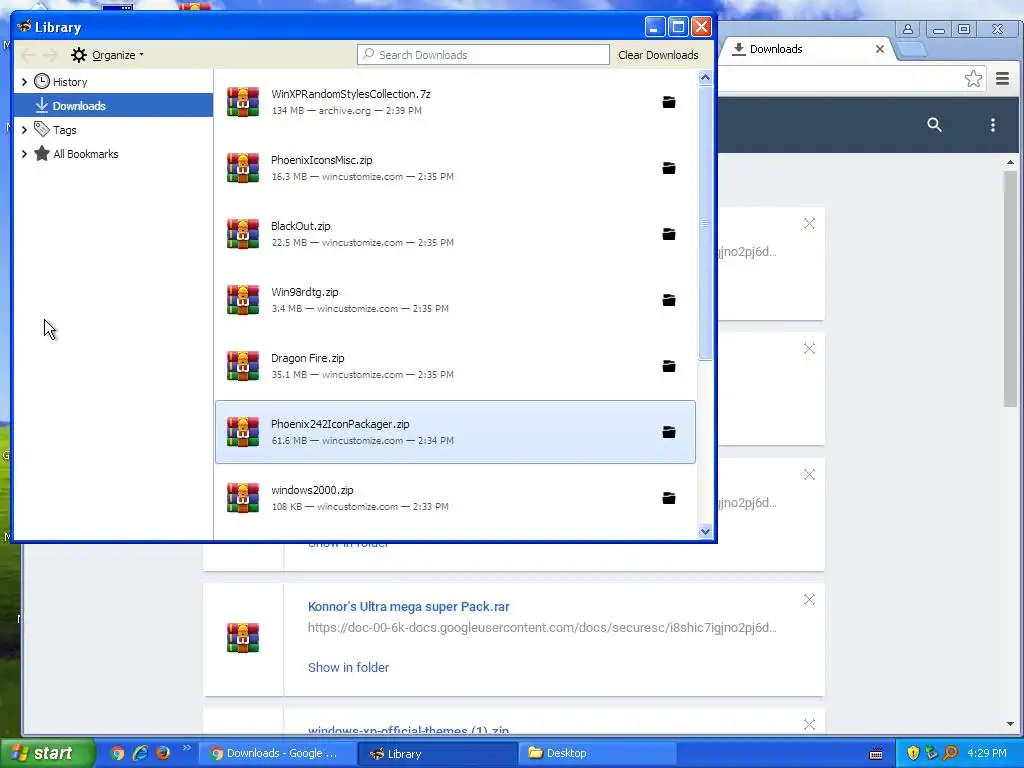Open containing folder for Dragon Fire.zip
This screenshot has width=1024, height=768.
tap(669, 366)
